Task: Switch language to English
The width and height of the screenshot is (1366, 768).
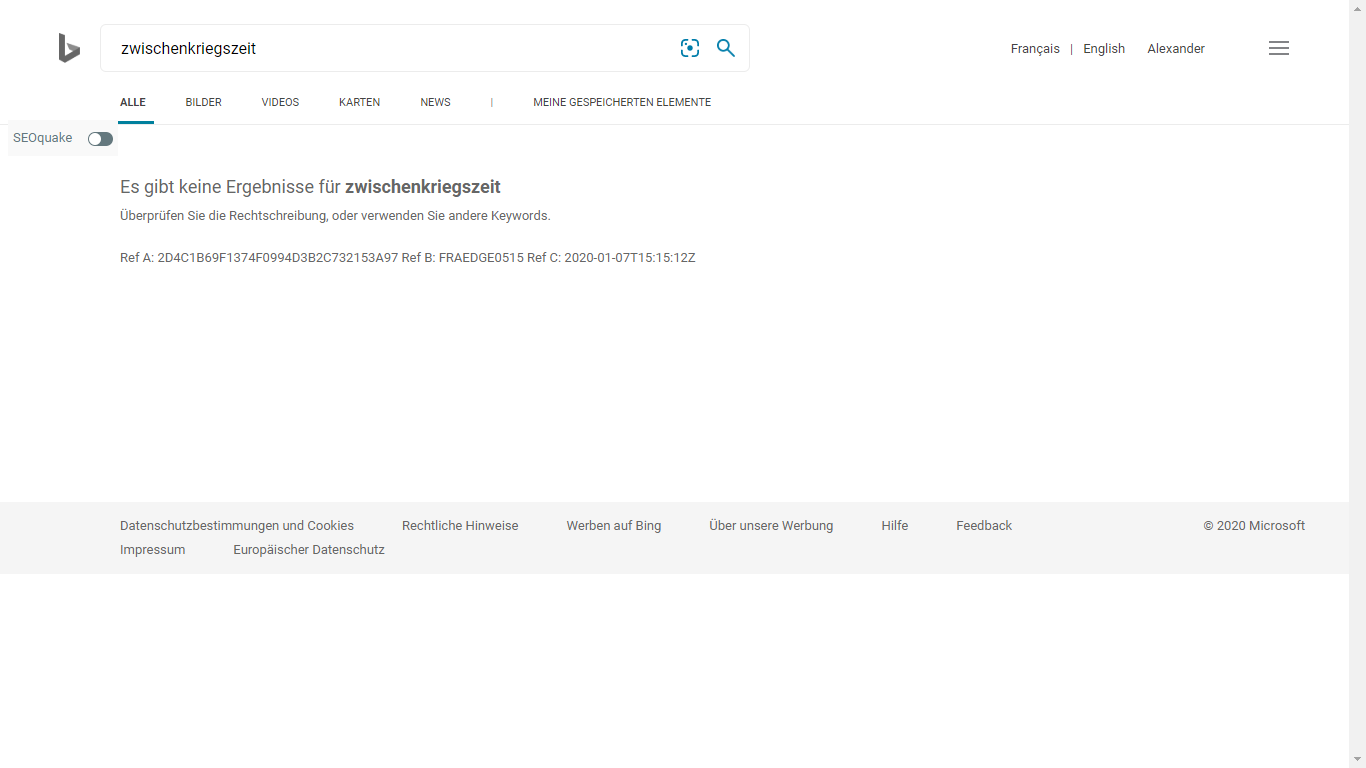Action: click(x=1104, y=49)
